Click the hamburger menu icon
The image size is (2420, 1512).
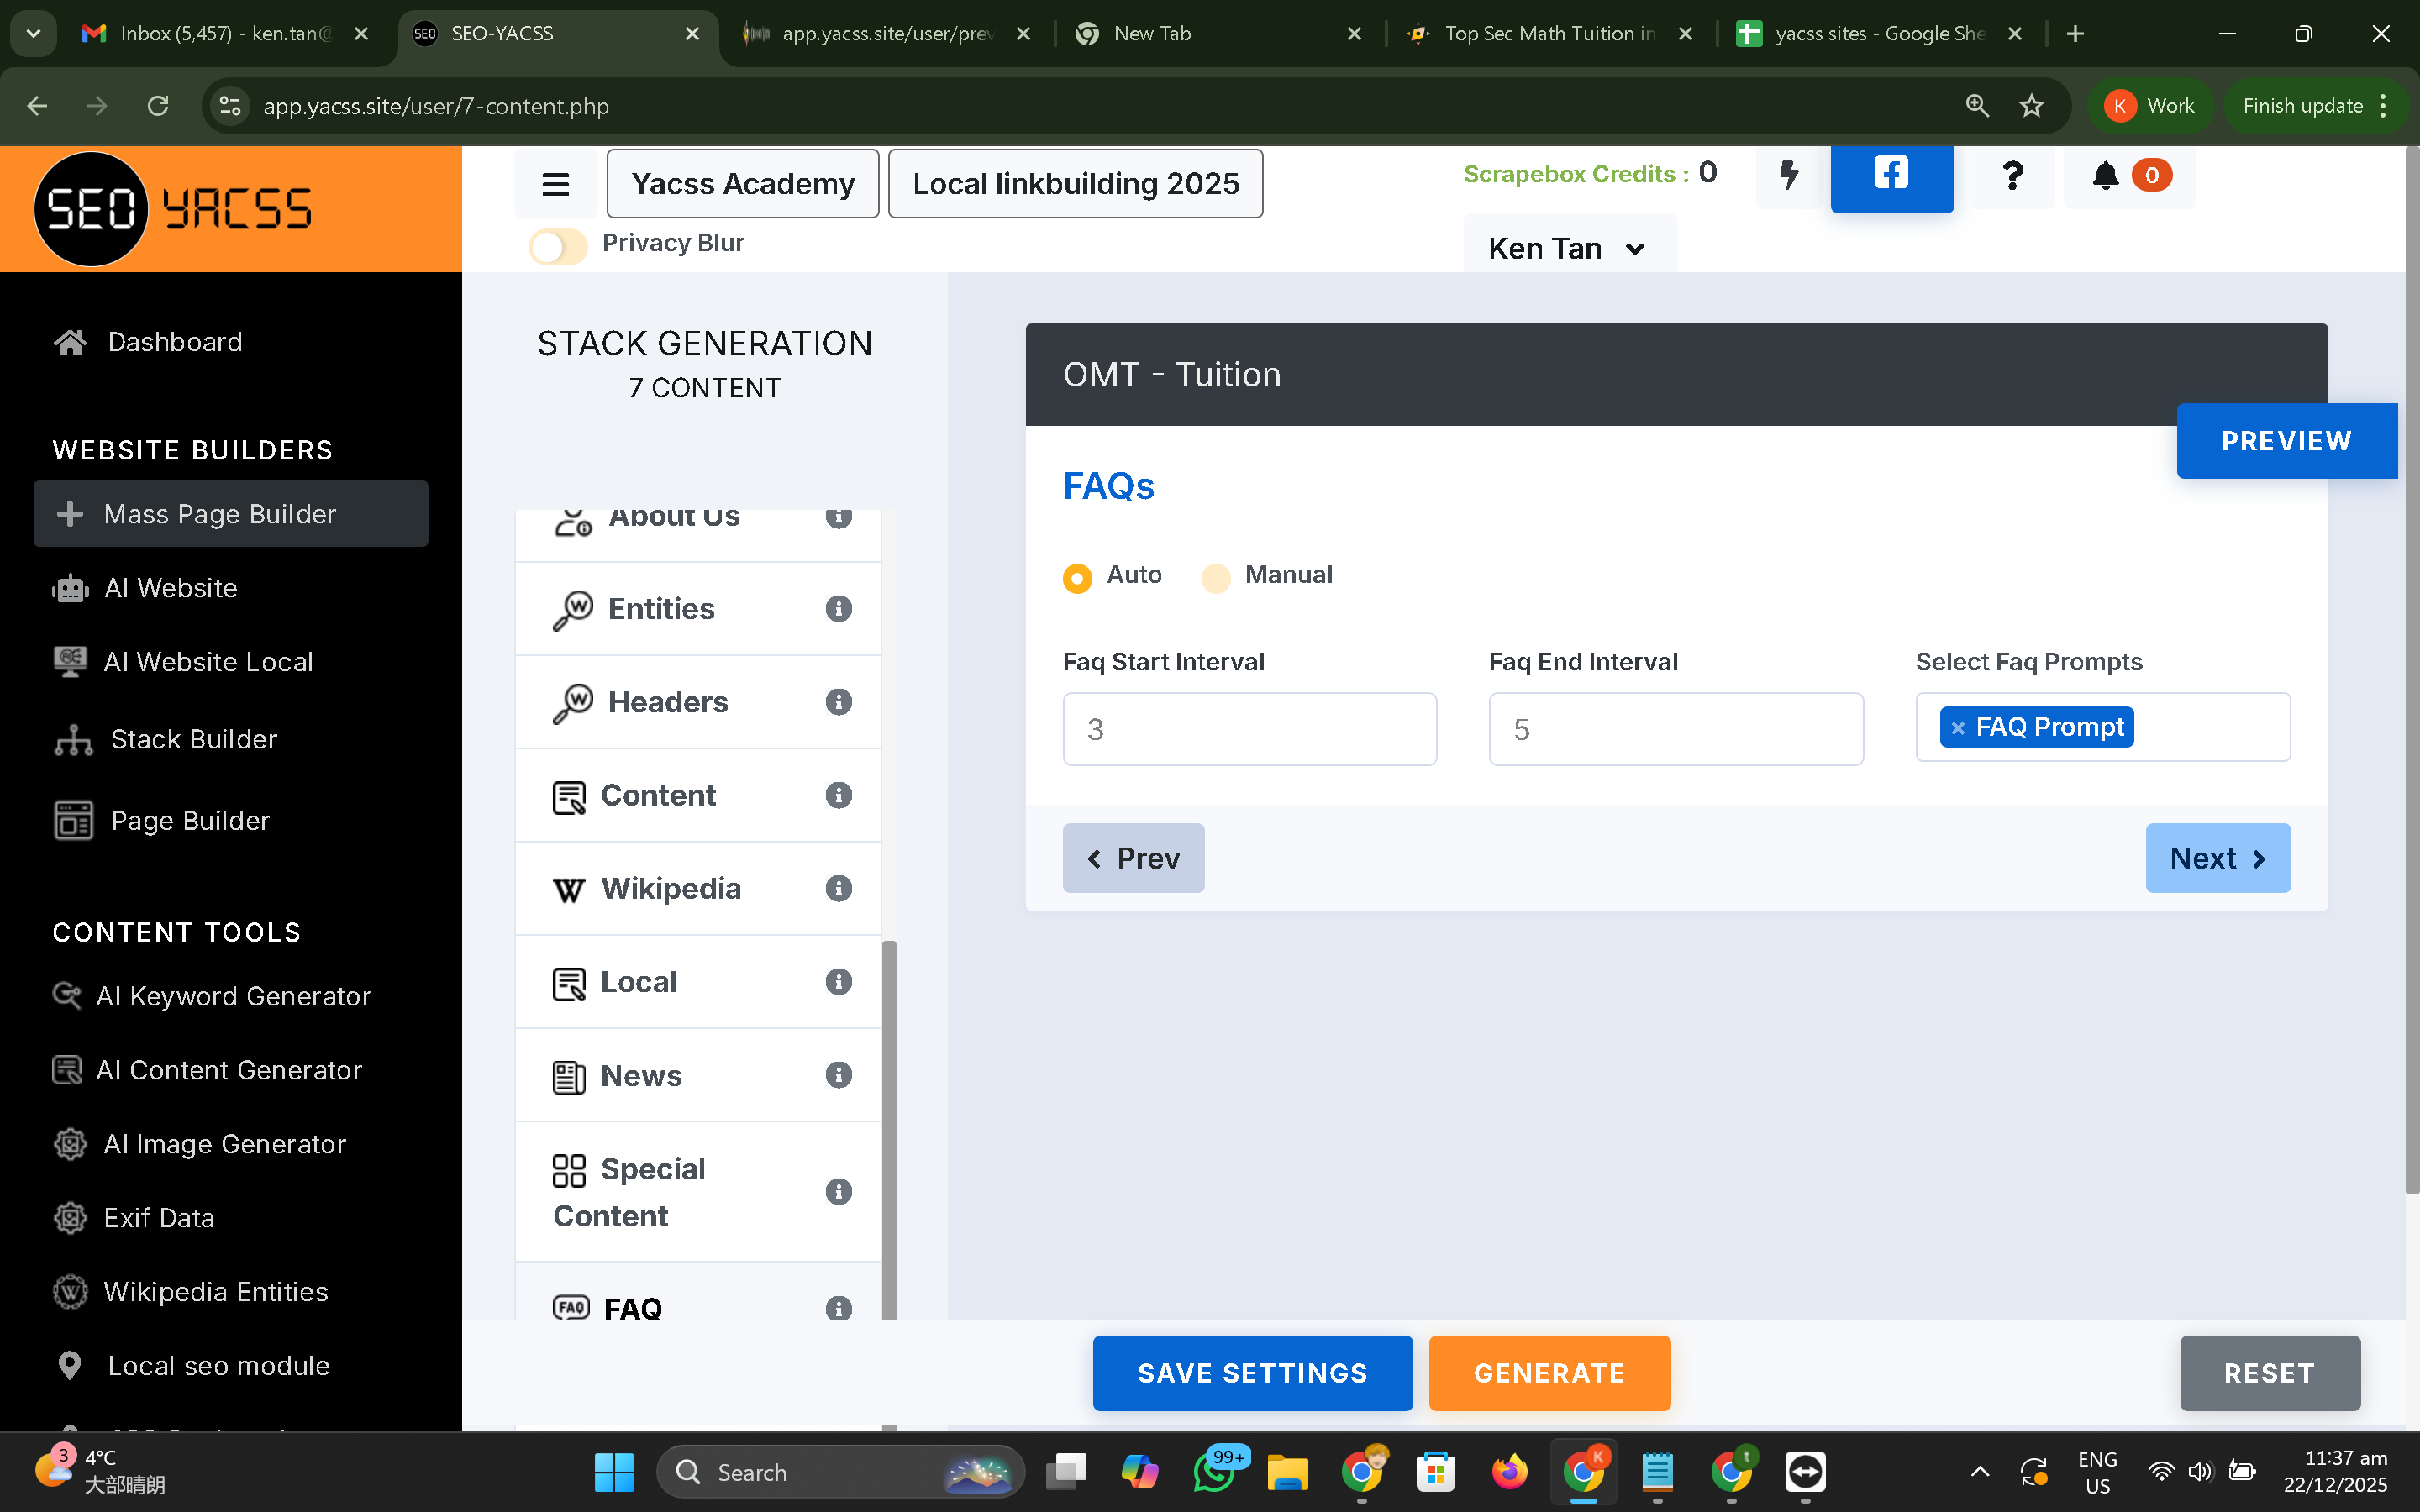(555, 184)
